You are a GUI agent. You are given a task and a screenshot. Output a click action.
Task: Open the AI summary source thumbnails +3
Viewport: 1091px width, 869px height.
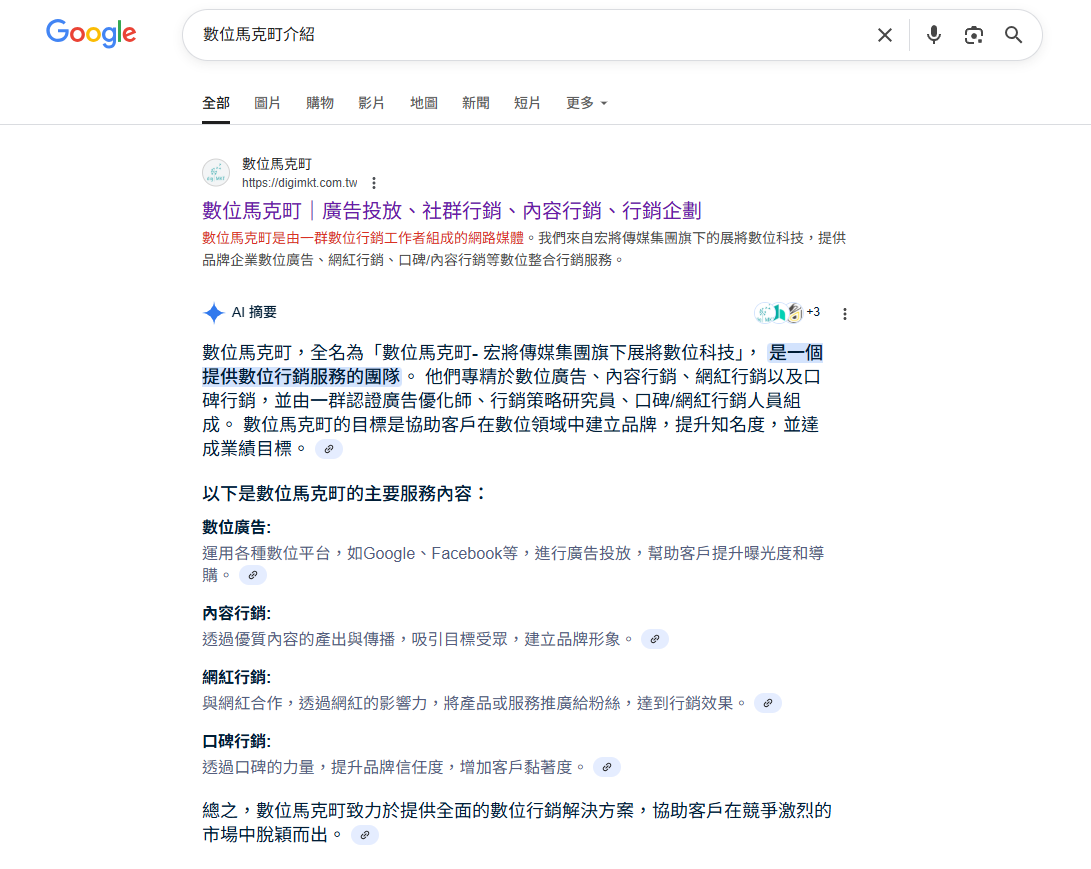tap(787, 312)
